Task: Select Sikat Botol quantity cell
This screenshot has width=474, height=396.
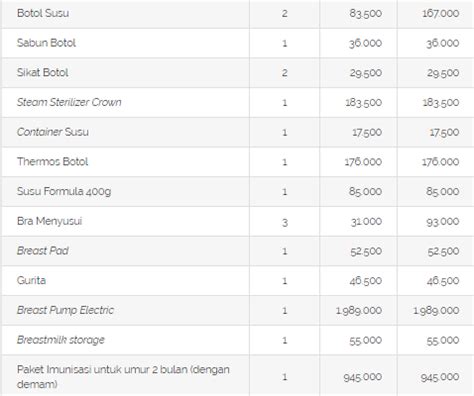Action: 284,73
